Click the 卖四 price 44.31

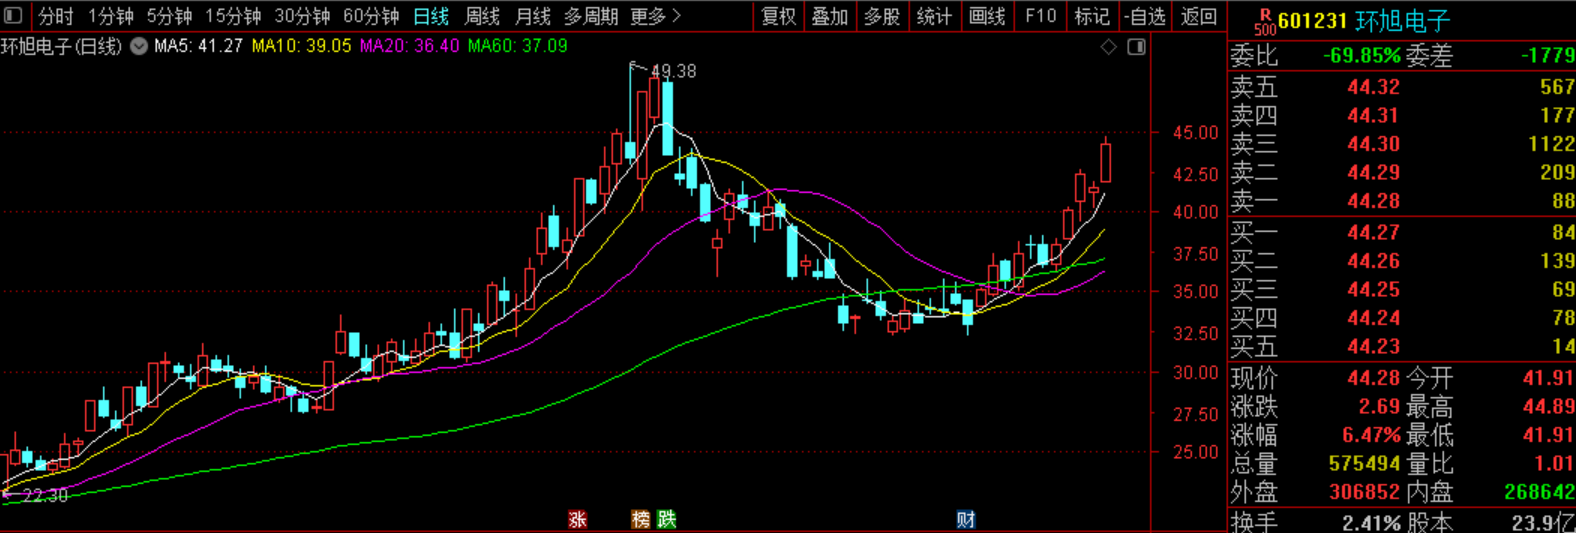pyautogui.click(x=1373, y=115)
